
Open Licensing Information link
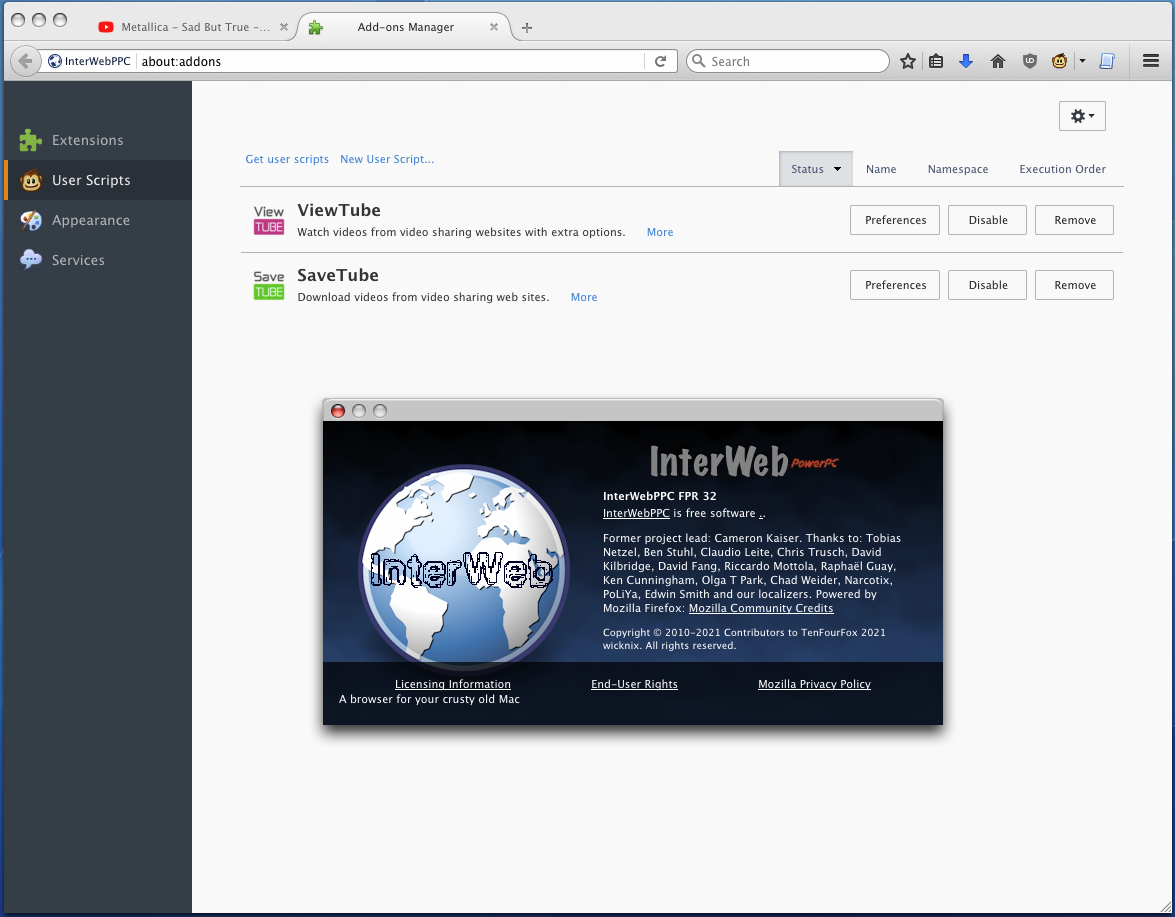click(453, 684)
